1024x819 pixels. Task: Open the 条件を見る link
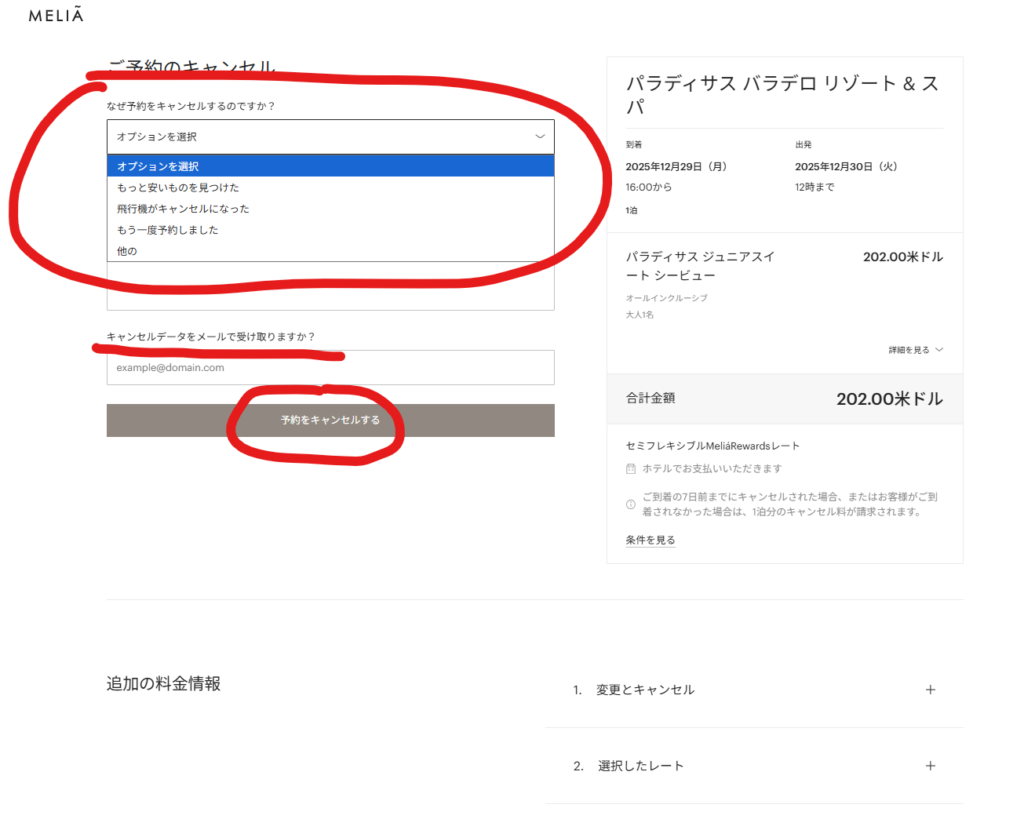(x=650, y=540)
